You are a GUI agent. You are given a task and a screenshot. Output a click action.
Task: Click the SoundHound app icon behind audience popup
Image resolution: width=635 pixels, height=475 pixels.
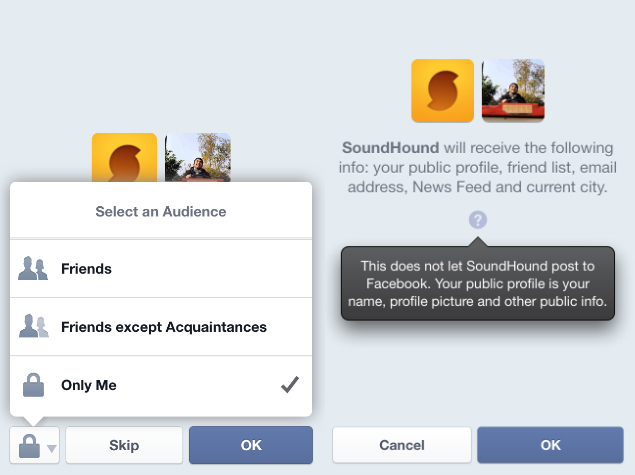124,158
